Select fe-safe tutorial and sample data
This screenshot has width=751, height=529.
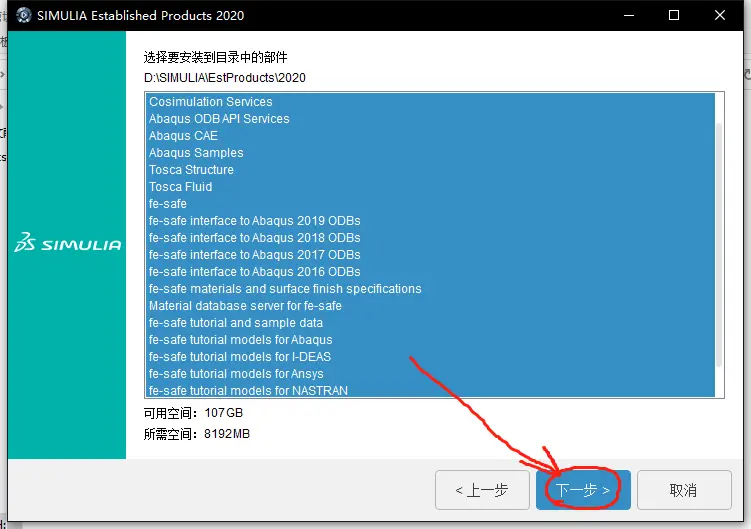[x=430, y=322]
